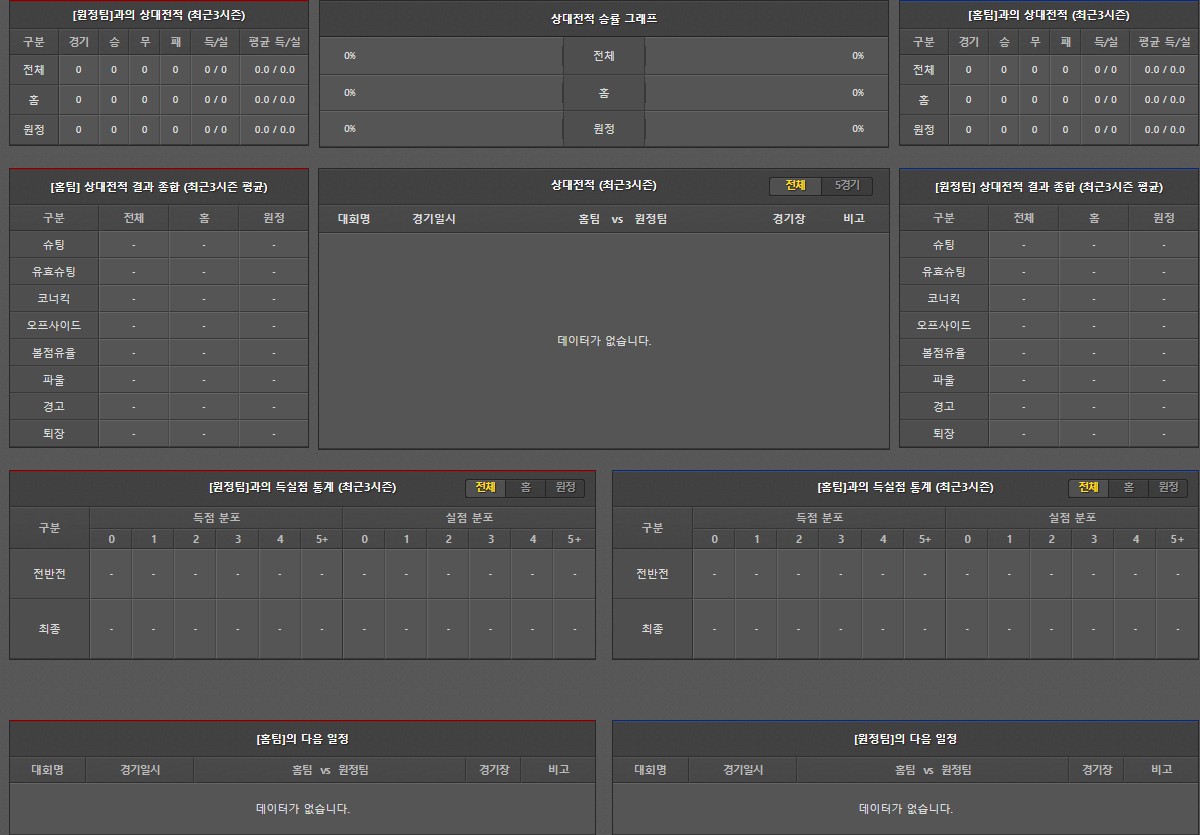Screen dimensions: 1200x835
Task: Click 경기일시 column header in 상대전적 table
Action: pyautogui.click(x=434, y=219)
